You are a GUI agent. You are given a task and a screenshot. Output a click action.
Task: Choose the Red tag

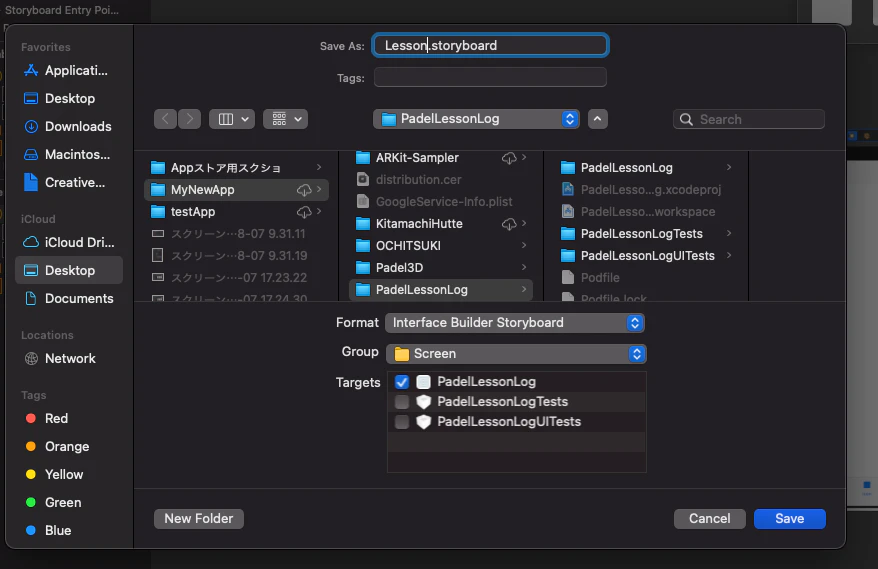tap(47, 418)
